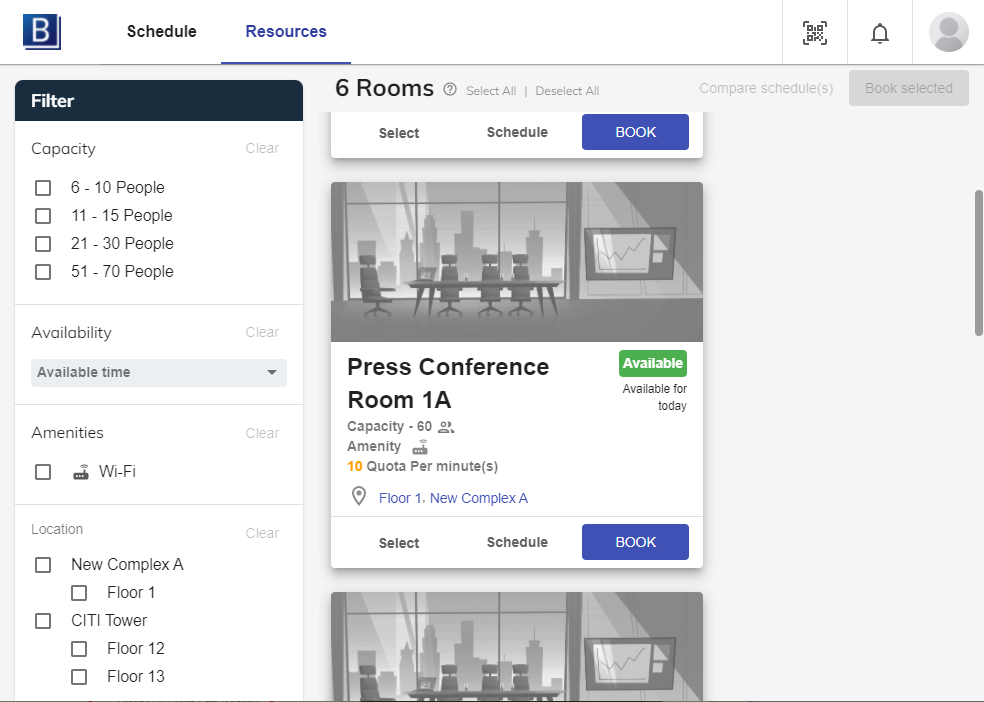Click the capacity people icon on room card
This screenshot has width=984, height=702.
pyautogui.click(x=446, y=427)
